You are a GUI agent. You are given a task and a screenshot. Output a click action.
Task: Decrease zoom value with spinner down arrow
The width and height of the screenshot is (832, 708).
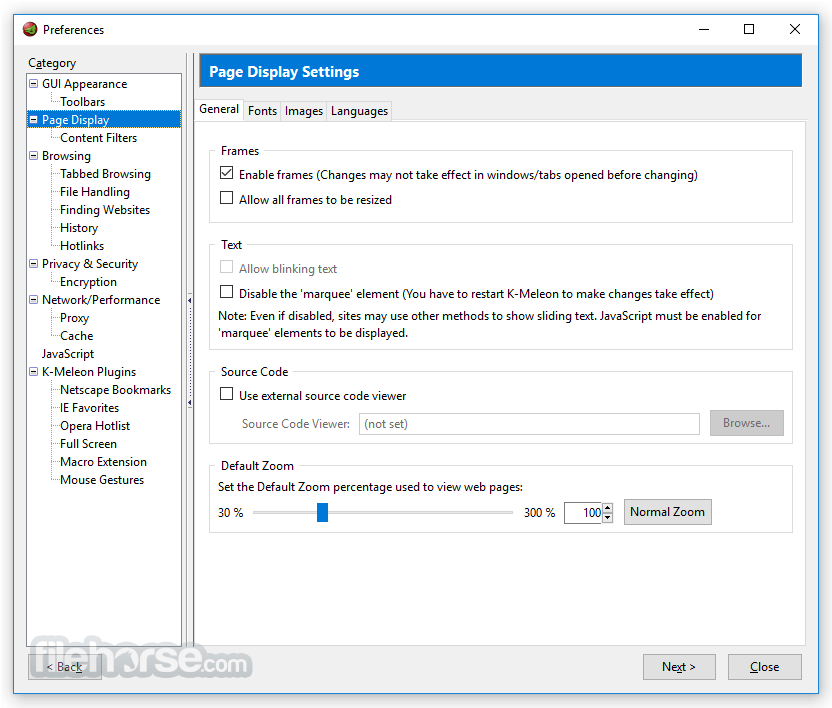pyautogui.click(x=608, y=518)
